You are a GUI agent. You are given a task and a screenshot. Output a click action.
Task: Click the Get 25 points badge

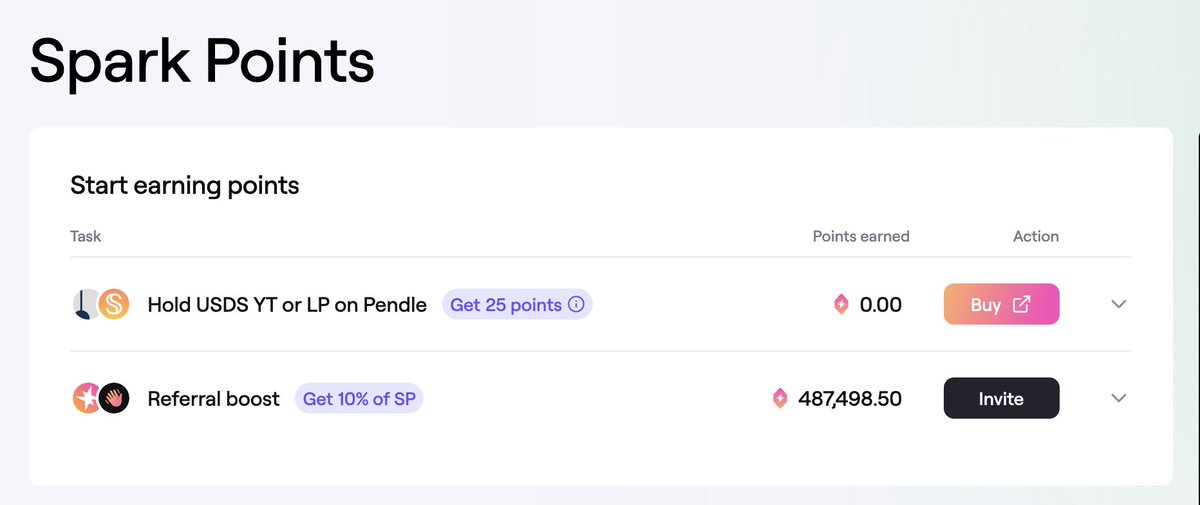[x=517, y=305]
